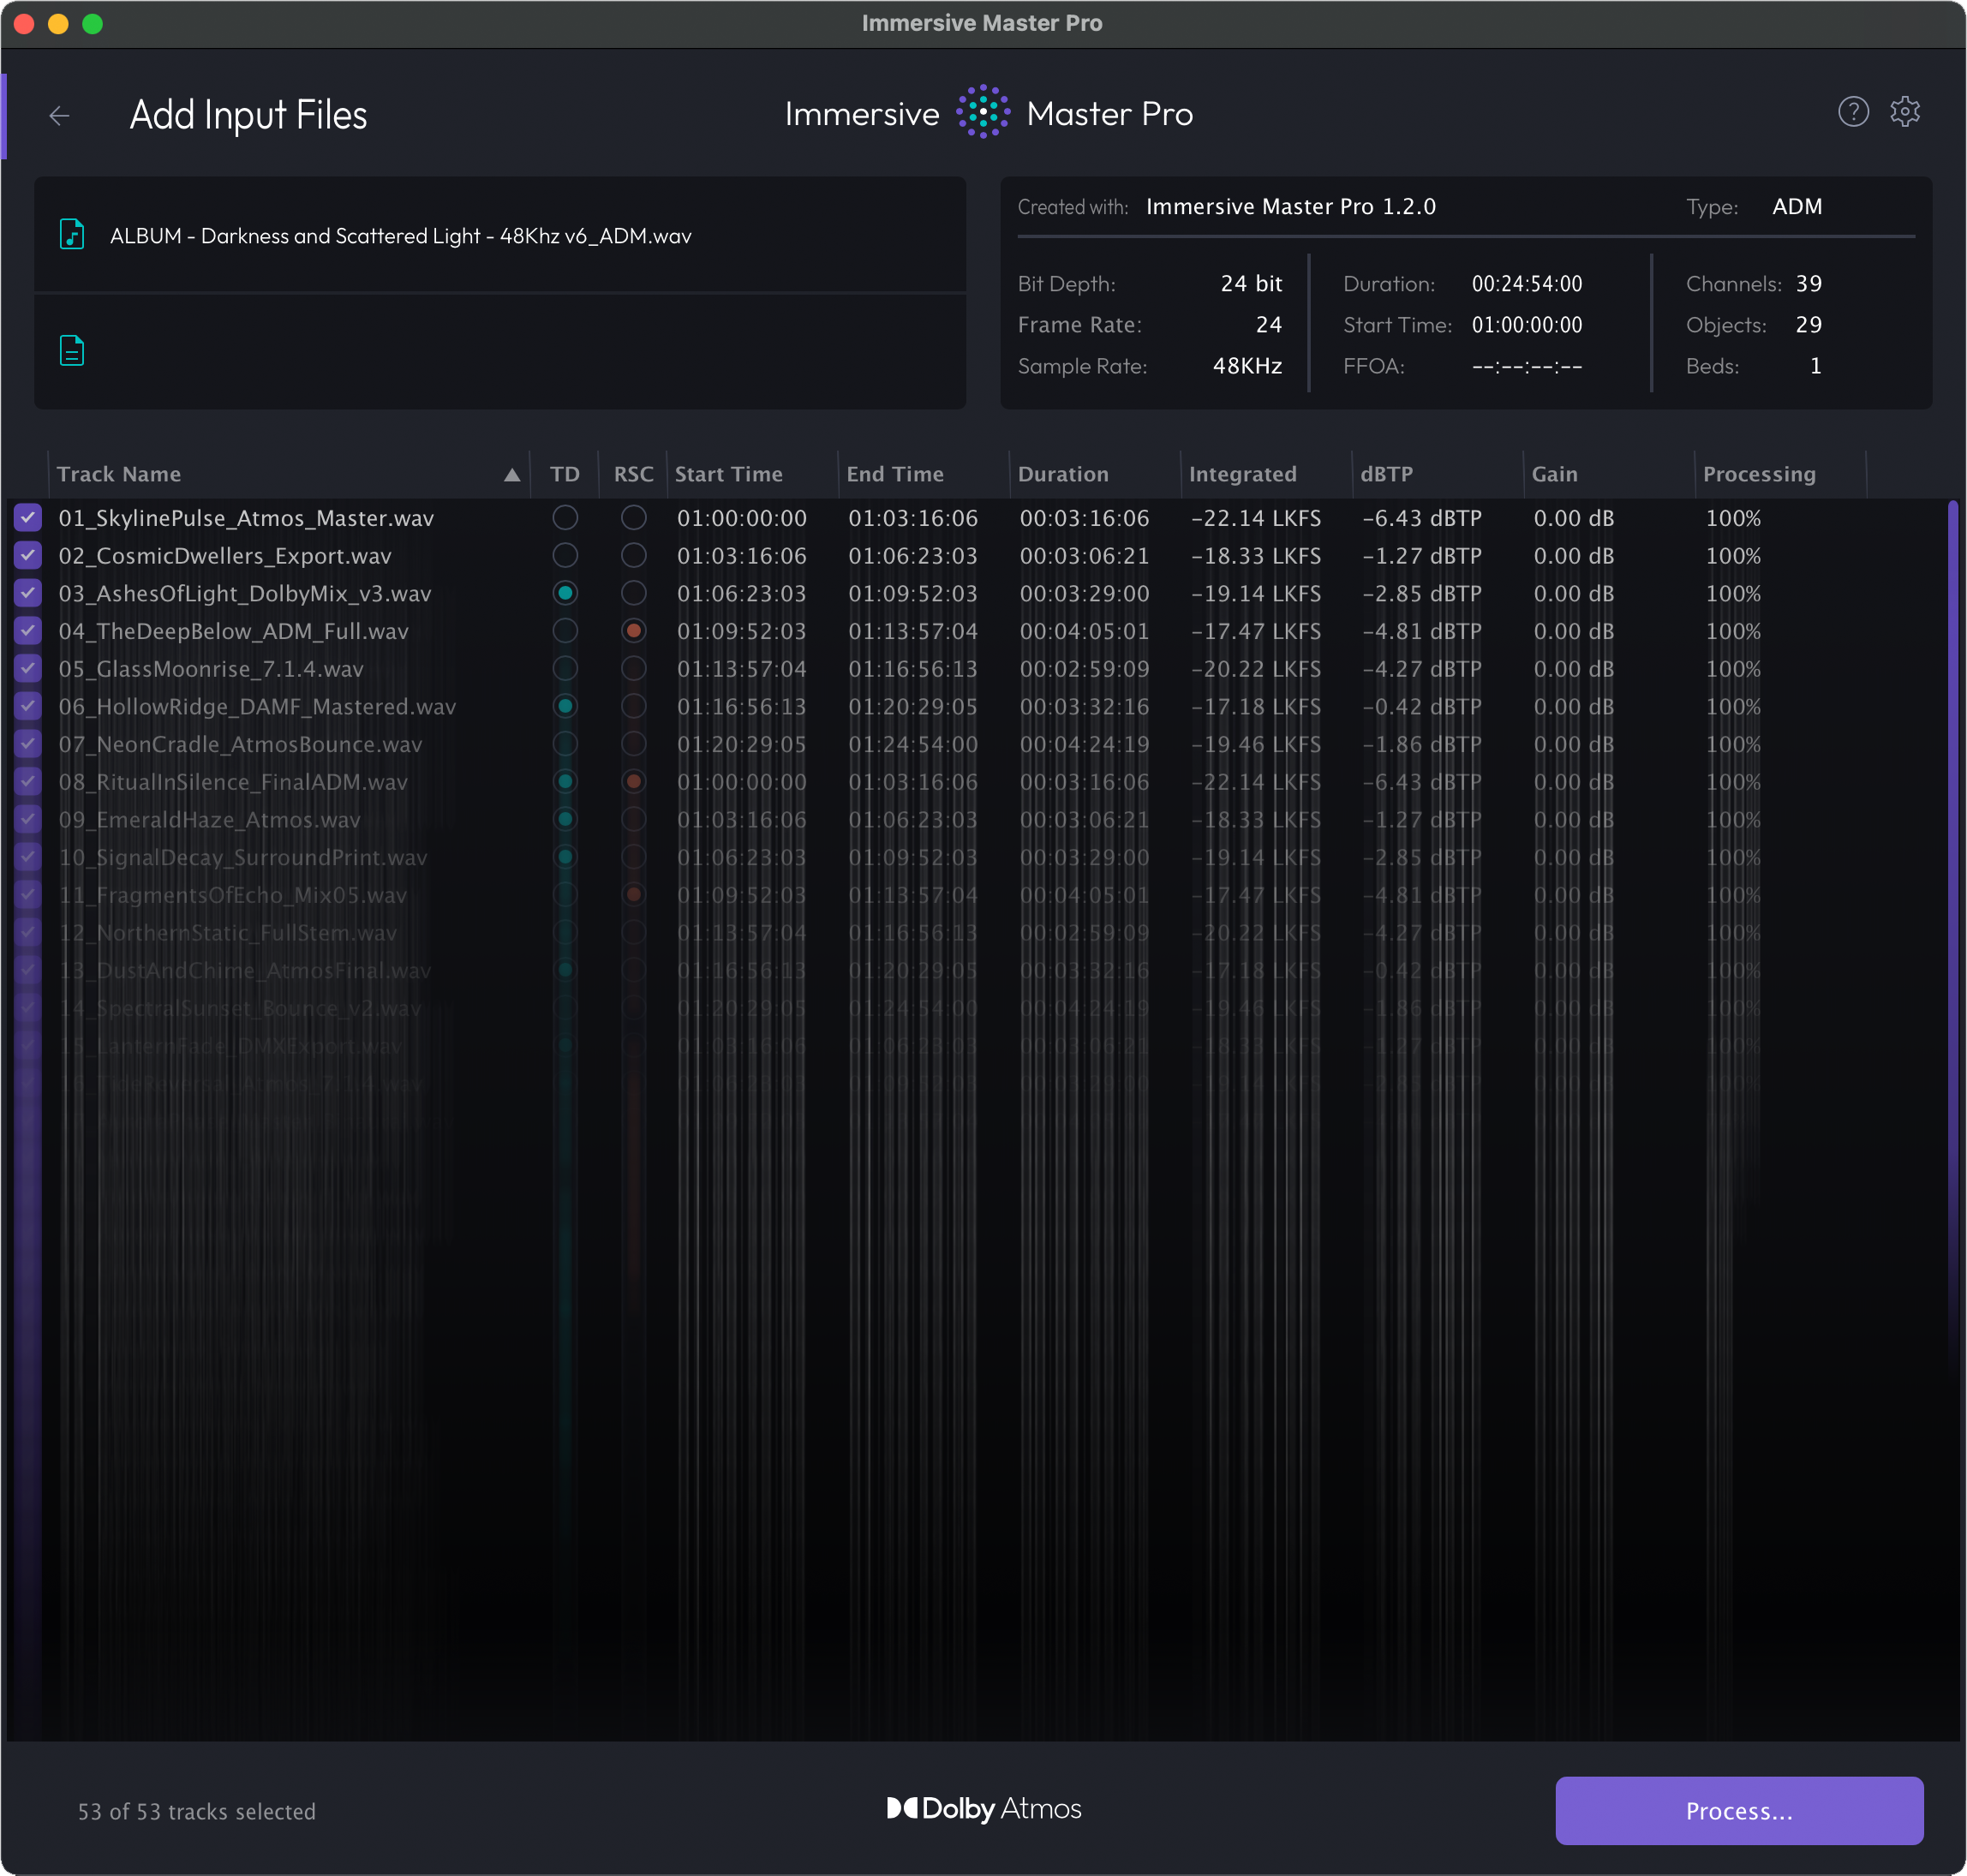Uncheck the 06_HollowRidge_DAMF_Mastered.wav checkbox
The height and width of the screenshot is (1876, 1967).
(x=28, y=706)
